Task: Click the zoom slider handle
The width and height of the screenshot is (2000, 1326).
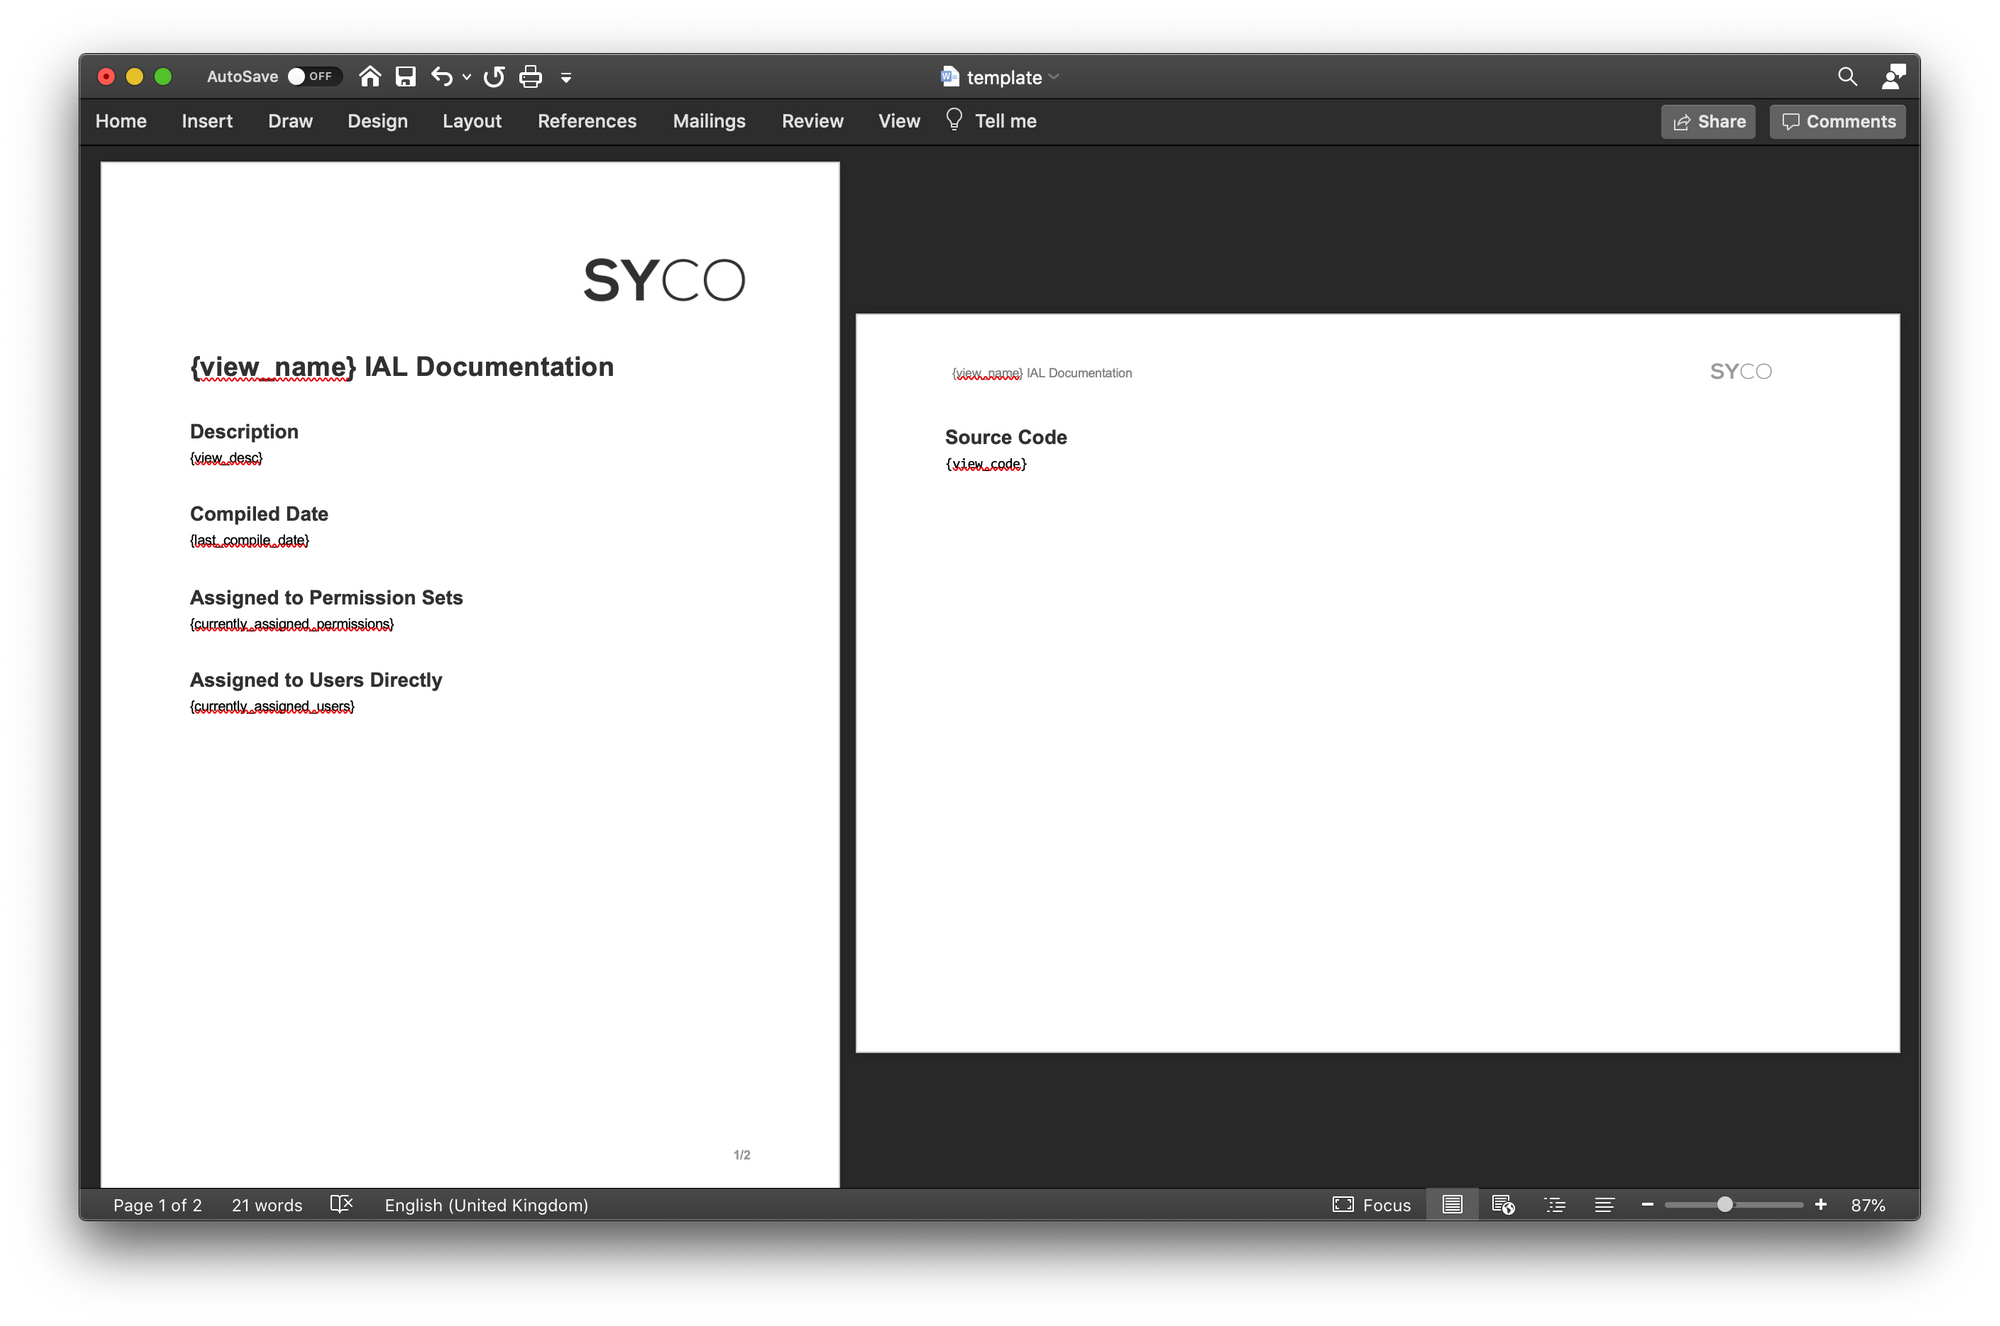Action: coord(1725,1205)
